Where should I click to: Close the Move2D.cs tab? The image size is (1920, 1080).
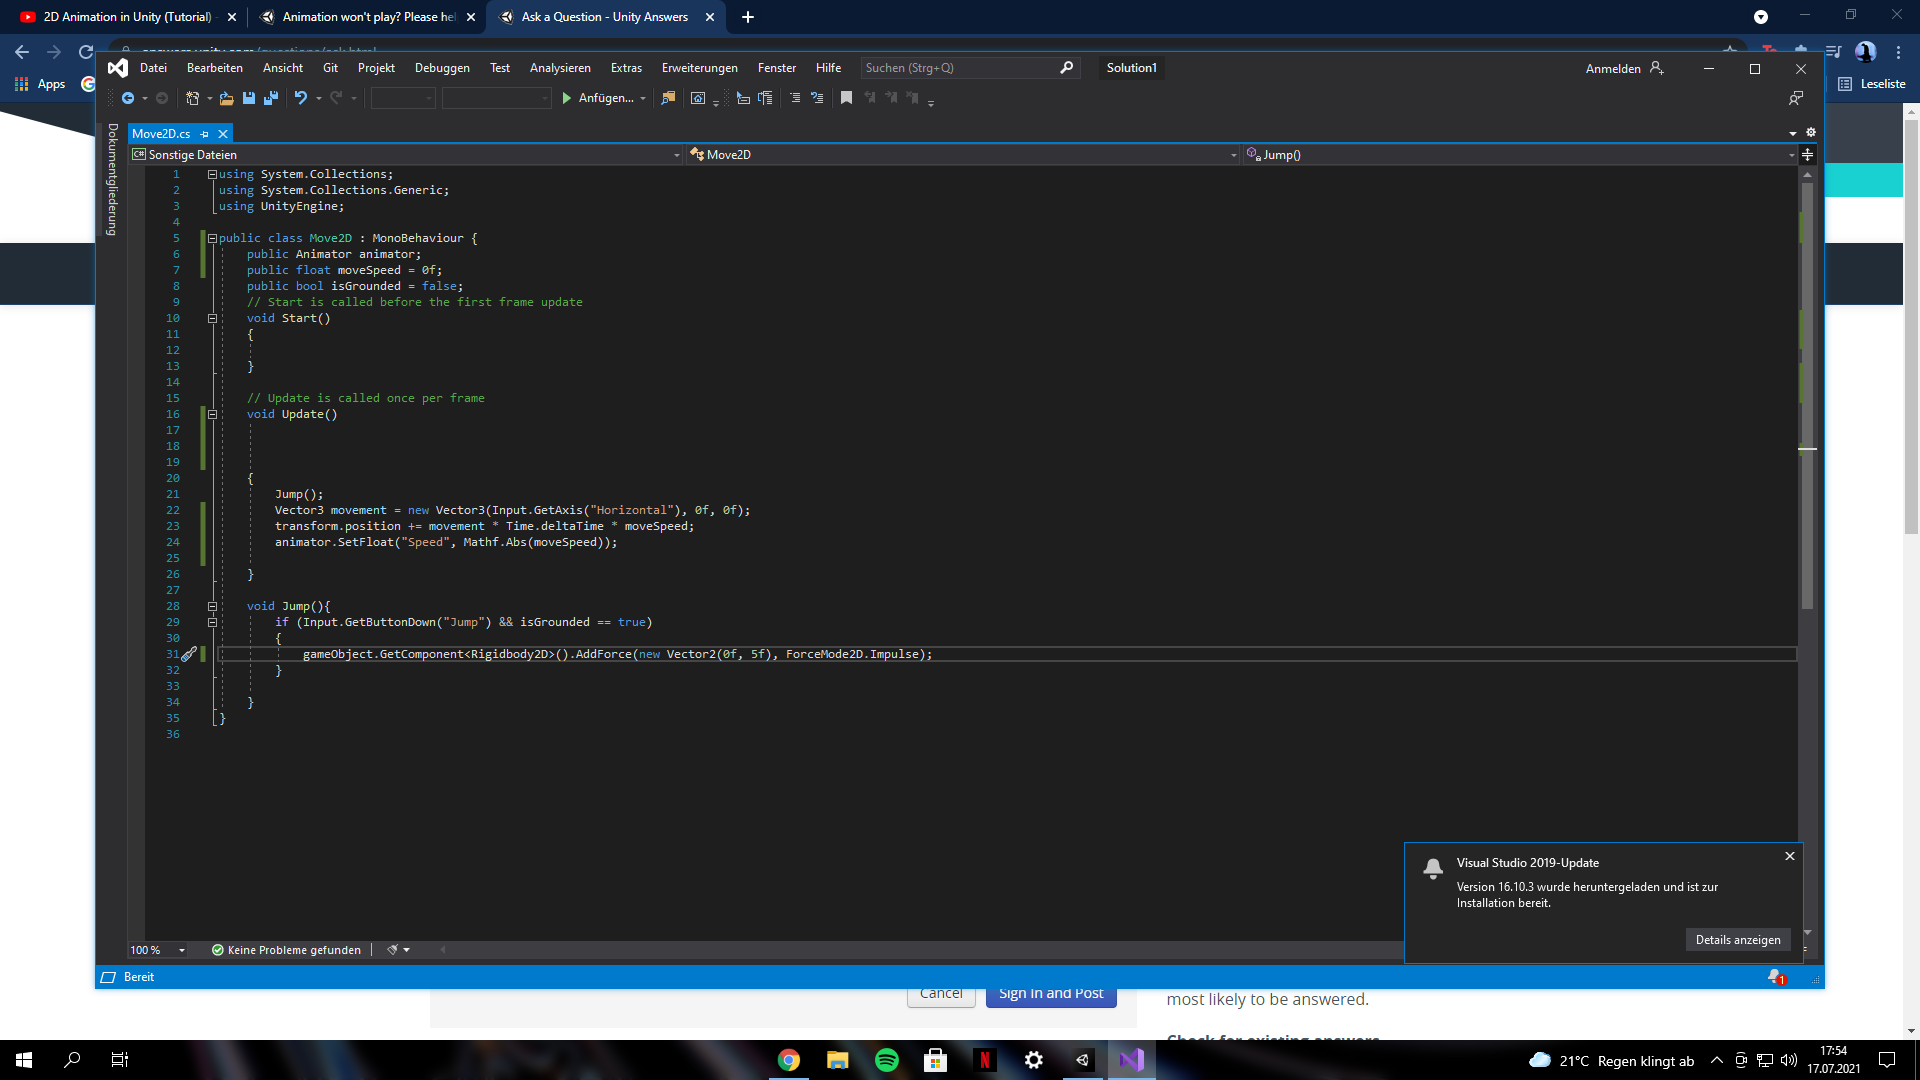(223, 134)
